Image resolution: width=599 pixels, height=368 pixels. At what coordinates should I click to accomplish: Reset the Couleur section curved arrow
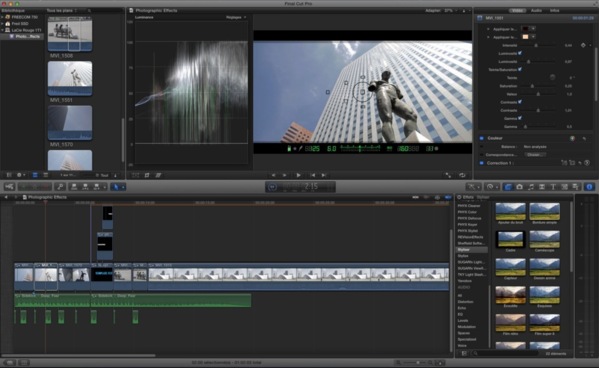pos(584,138)
